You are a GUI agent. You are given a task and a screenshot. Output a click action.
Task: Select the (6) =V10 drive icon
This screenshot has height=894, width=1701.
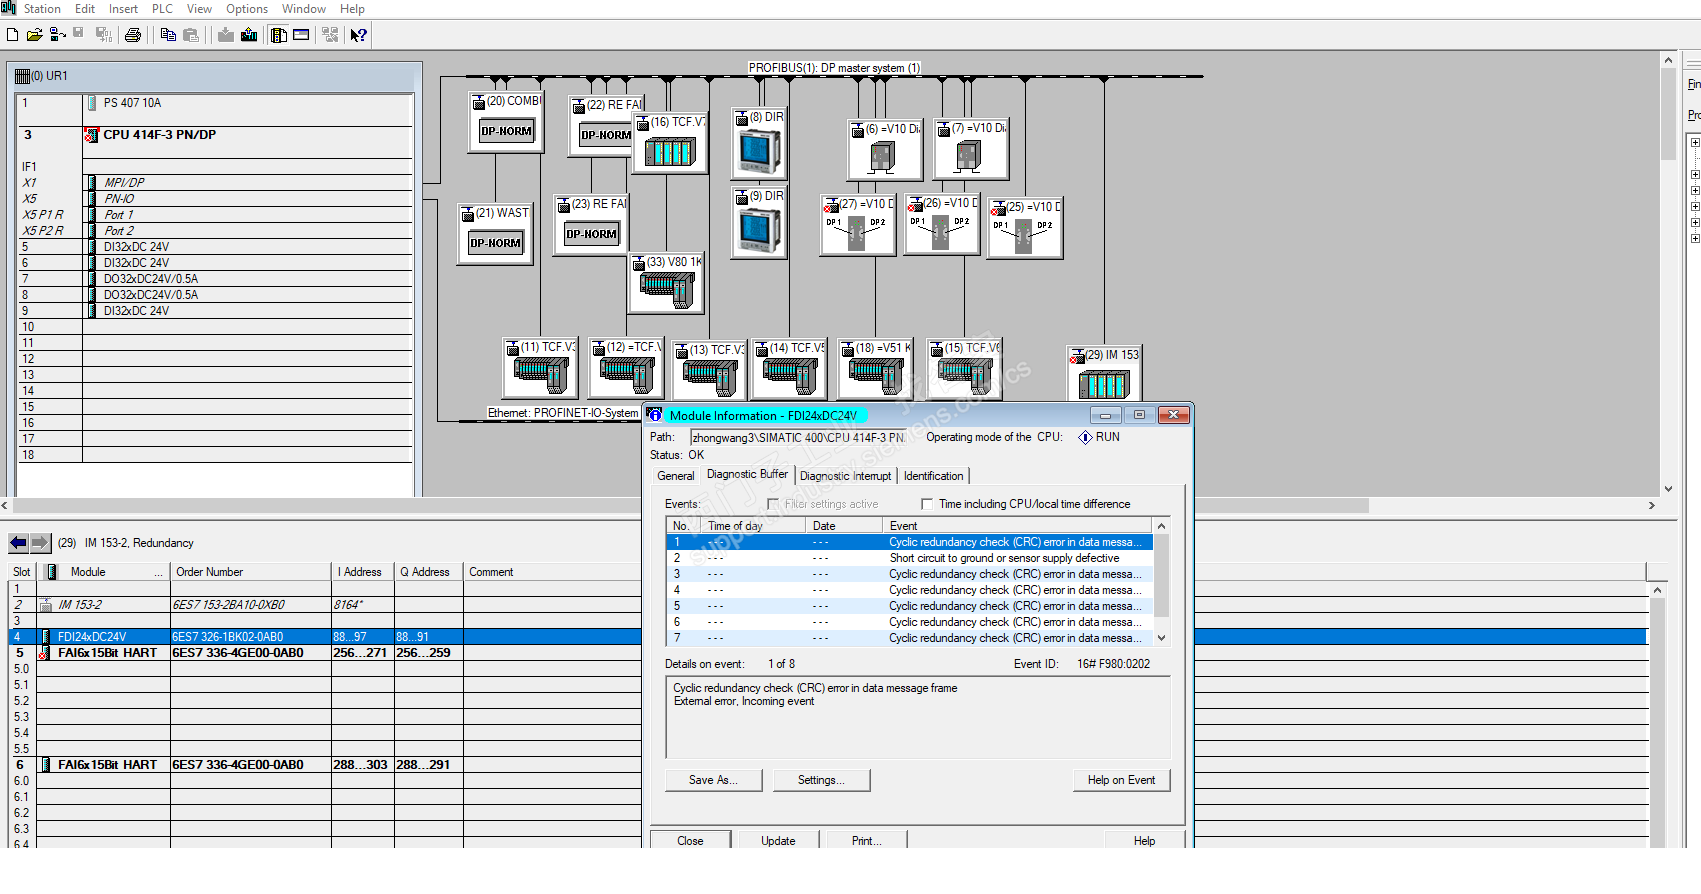(885, 150)
